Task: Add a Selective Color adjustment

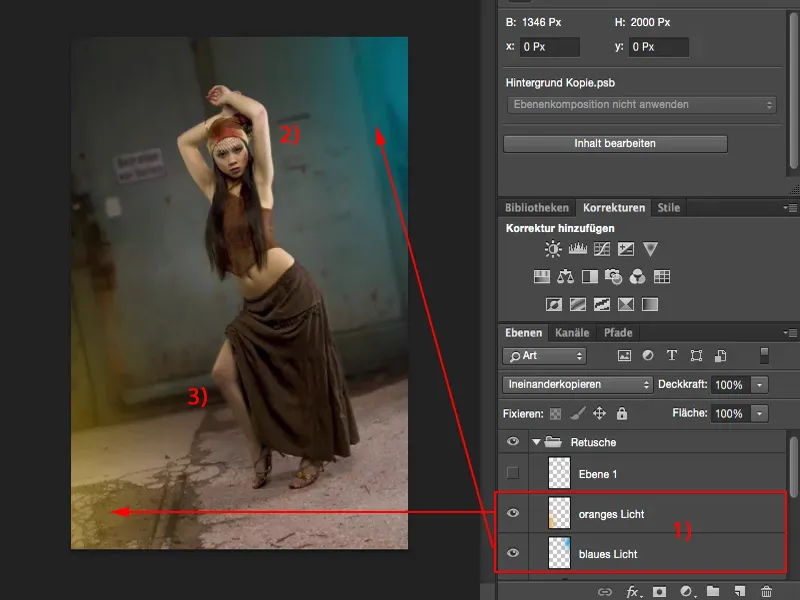Action: click(x=626, y=305)
